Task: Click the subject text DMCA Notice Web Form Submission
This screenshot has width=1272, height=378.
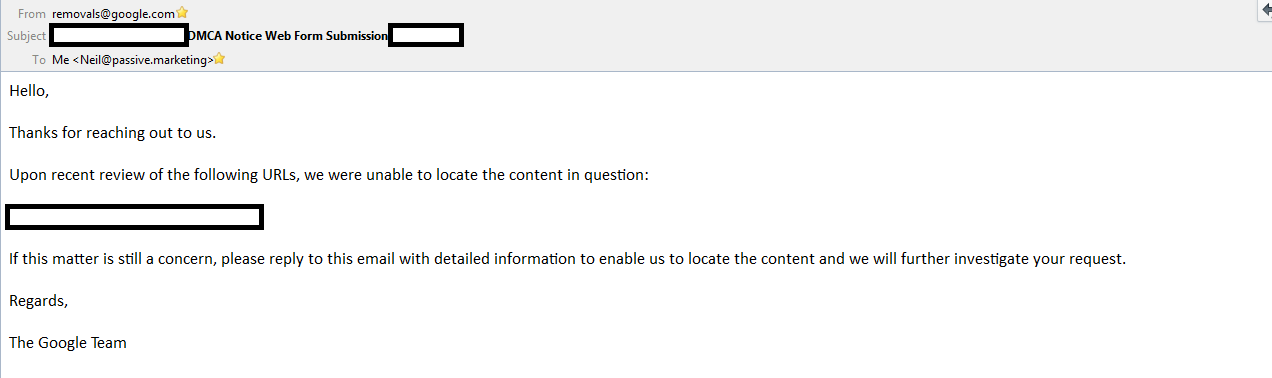Action: [x=288, y=36]
